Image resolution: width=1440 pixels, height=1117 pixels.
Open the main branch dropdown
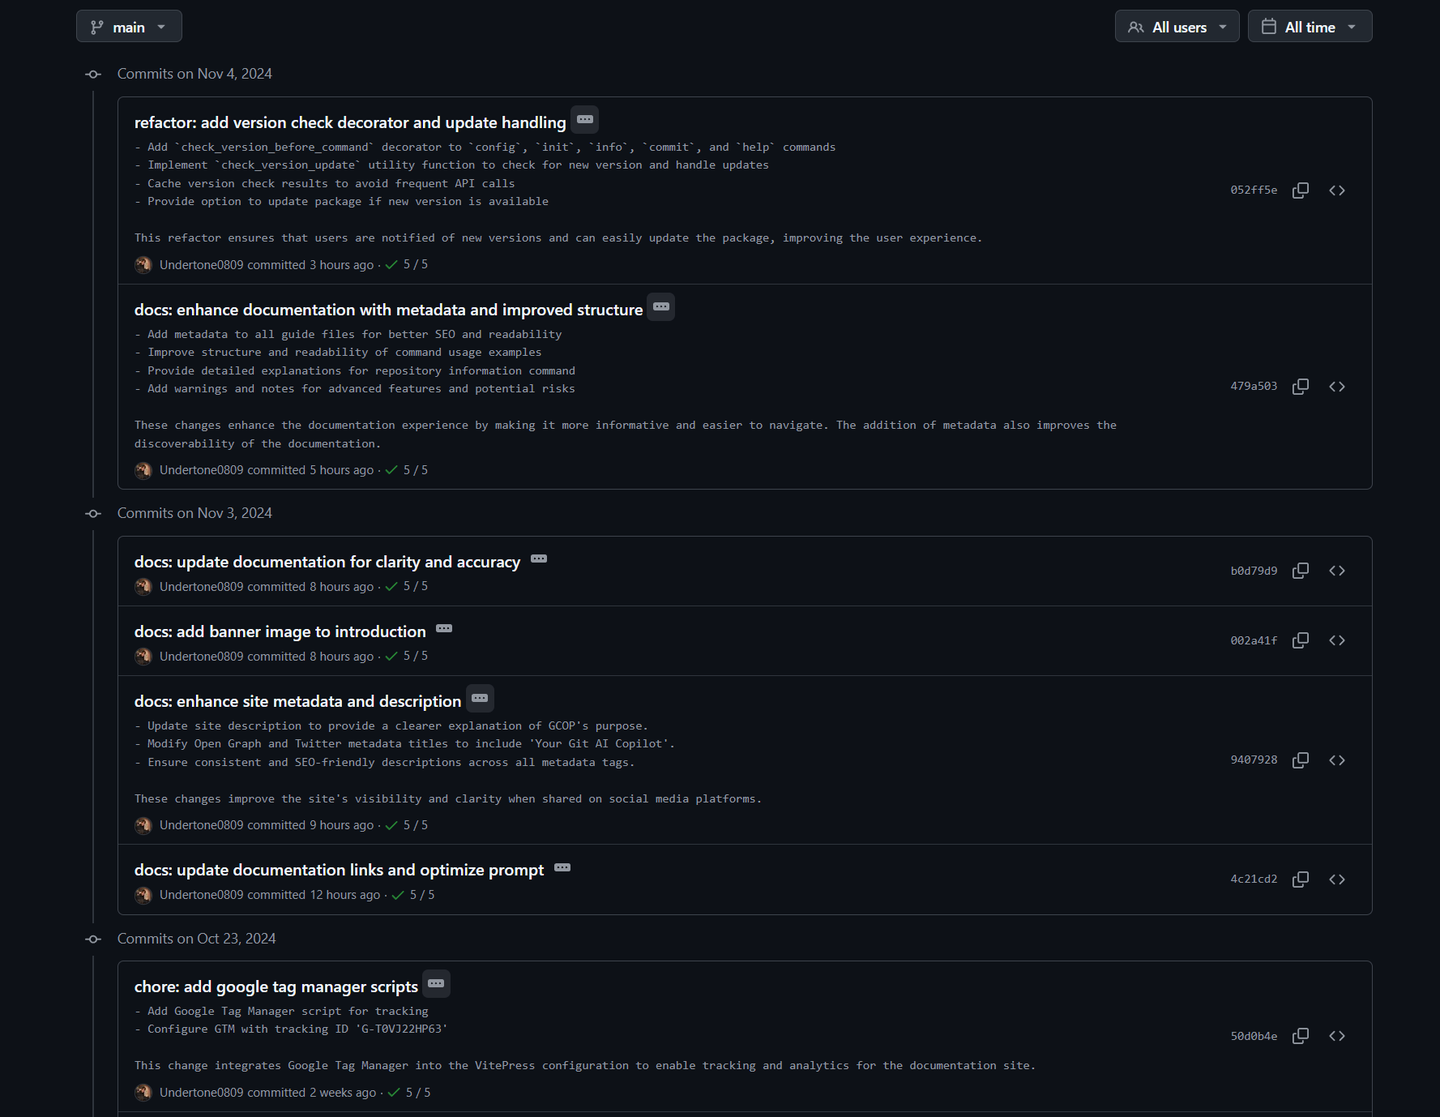click(129, 27)
